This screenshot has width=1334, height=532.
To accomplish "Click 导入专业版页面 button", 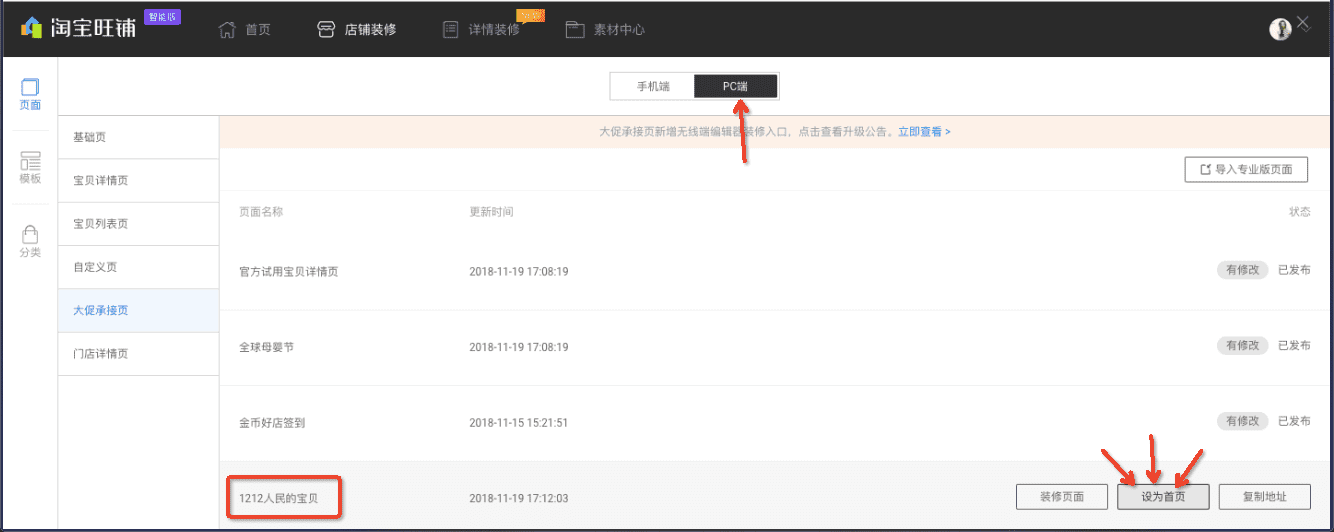I will coord(1246,170).
